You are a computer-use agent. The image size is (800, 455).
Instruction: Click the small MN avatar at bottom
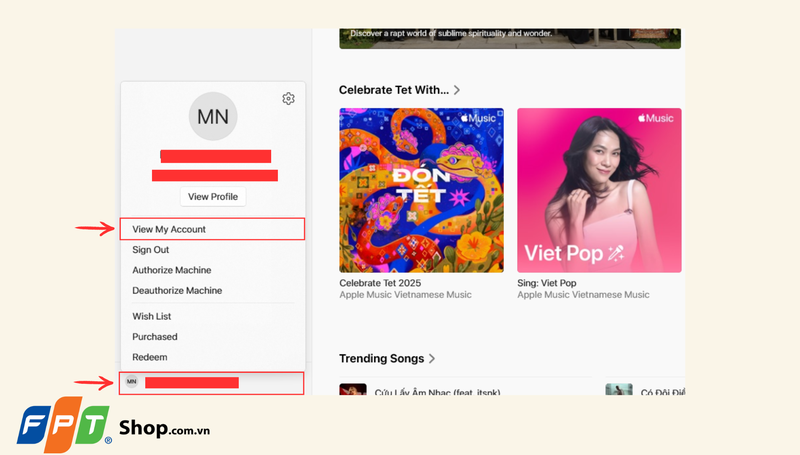131,382
